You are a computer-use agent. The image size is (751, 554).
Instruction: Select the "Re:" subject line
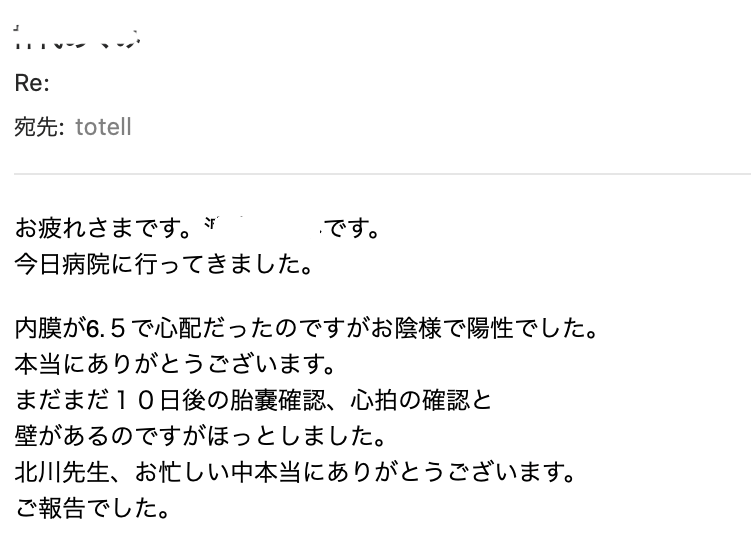(32, 83)
